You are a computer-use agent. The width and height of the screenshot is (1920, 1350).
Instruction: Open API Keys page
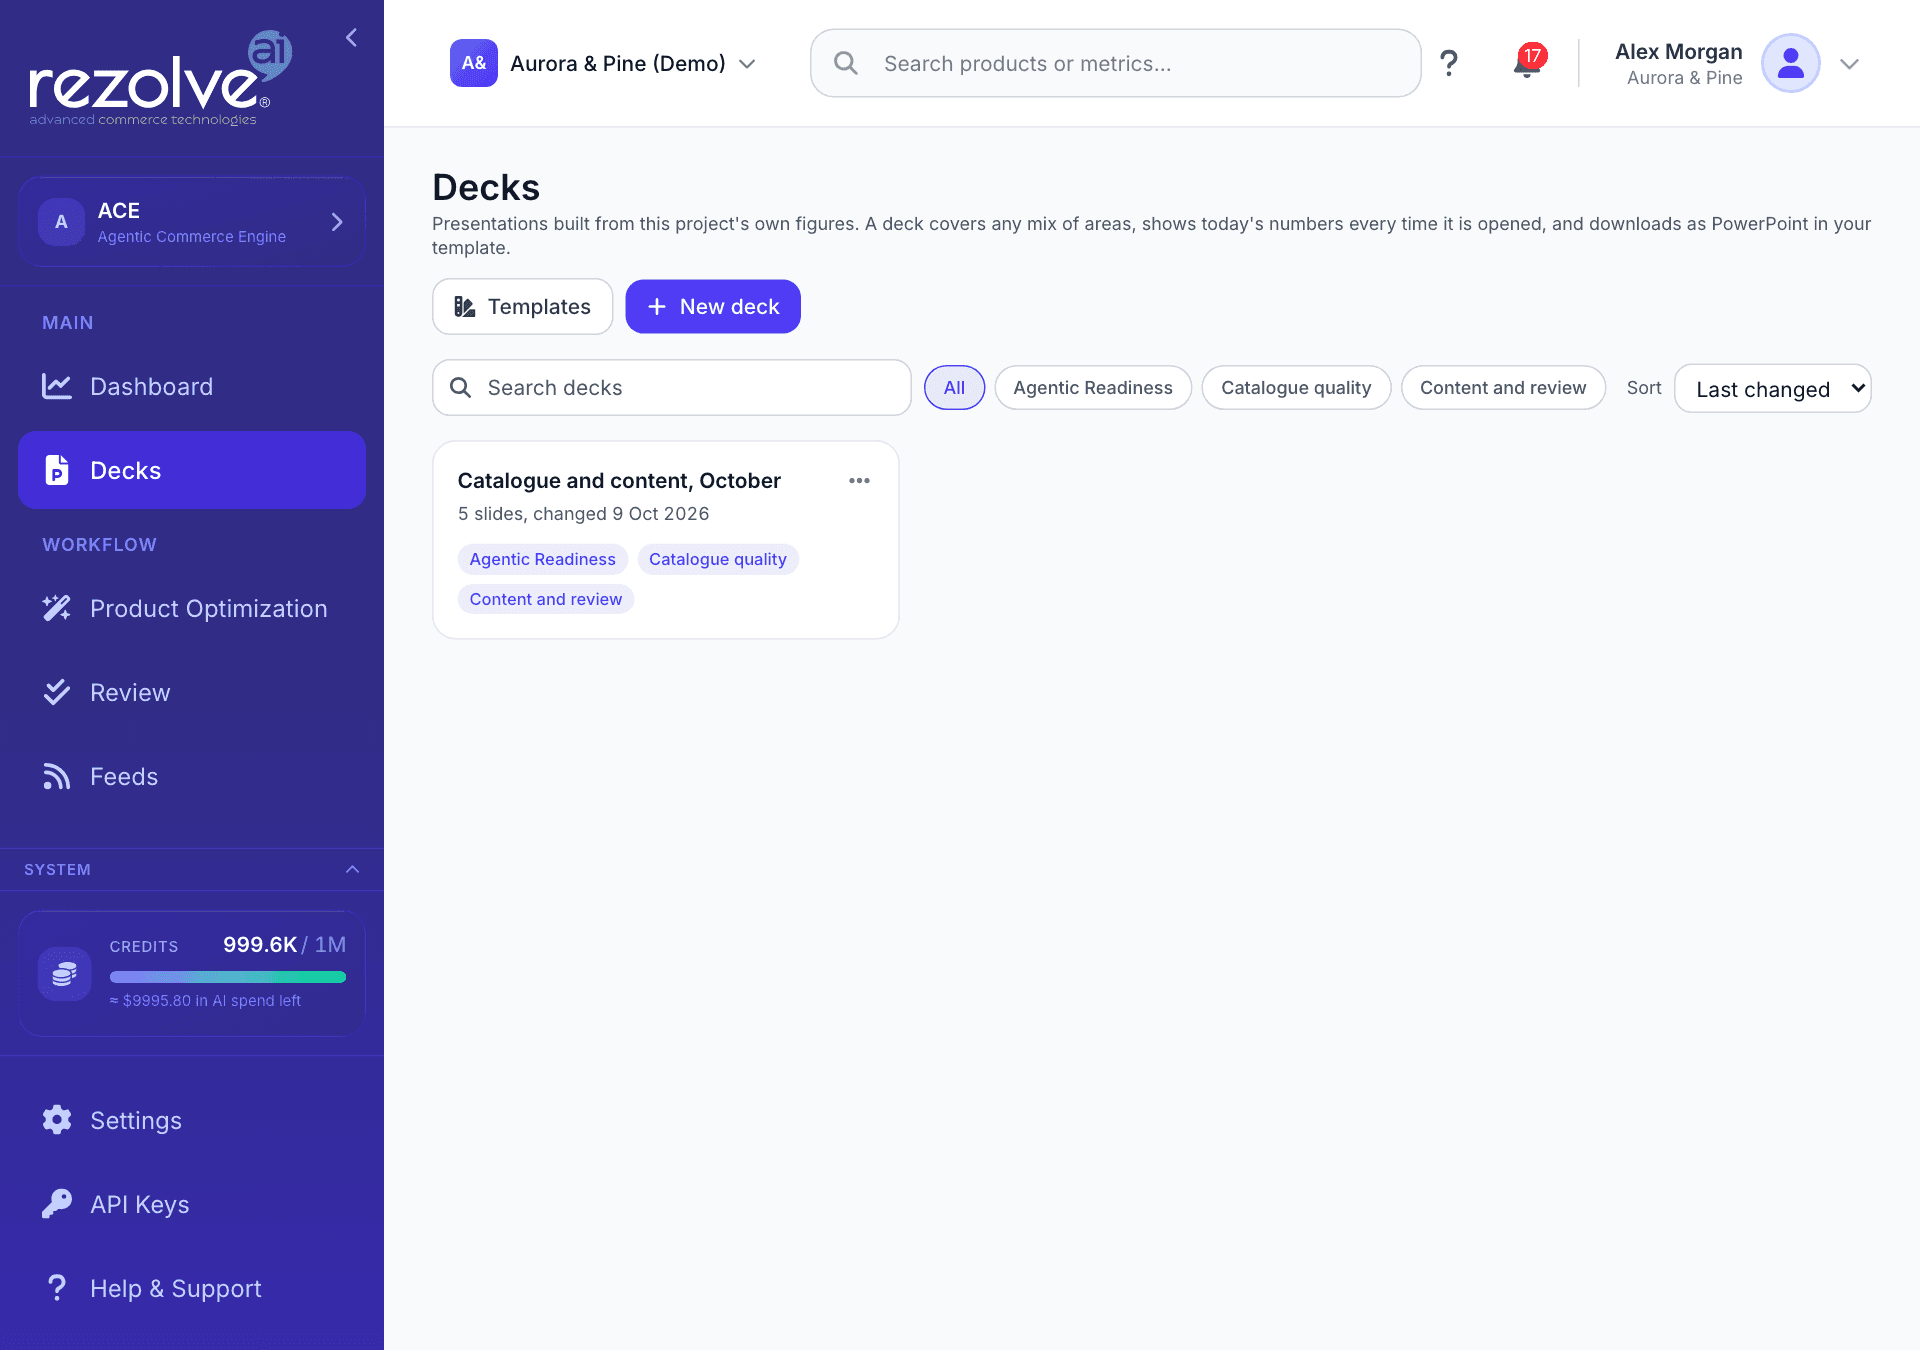pyautogui.click(x=192, y=1205)
